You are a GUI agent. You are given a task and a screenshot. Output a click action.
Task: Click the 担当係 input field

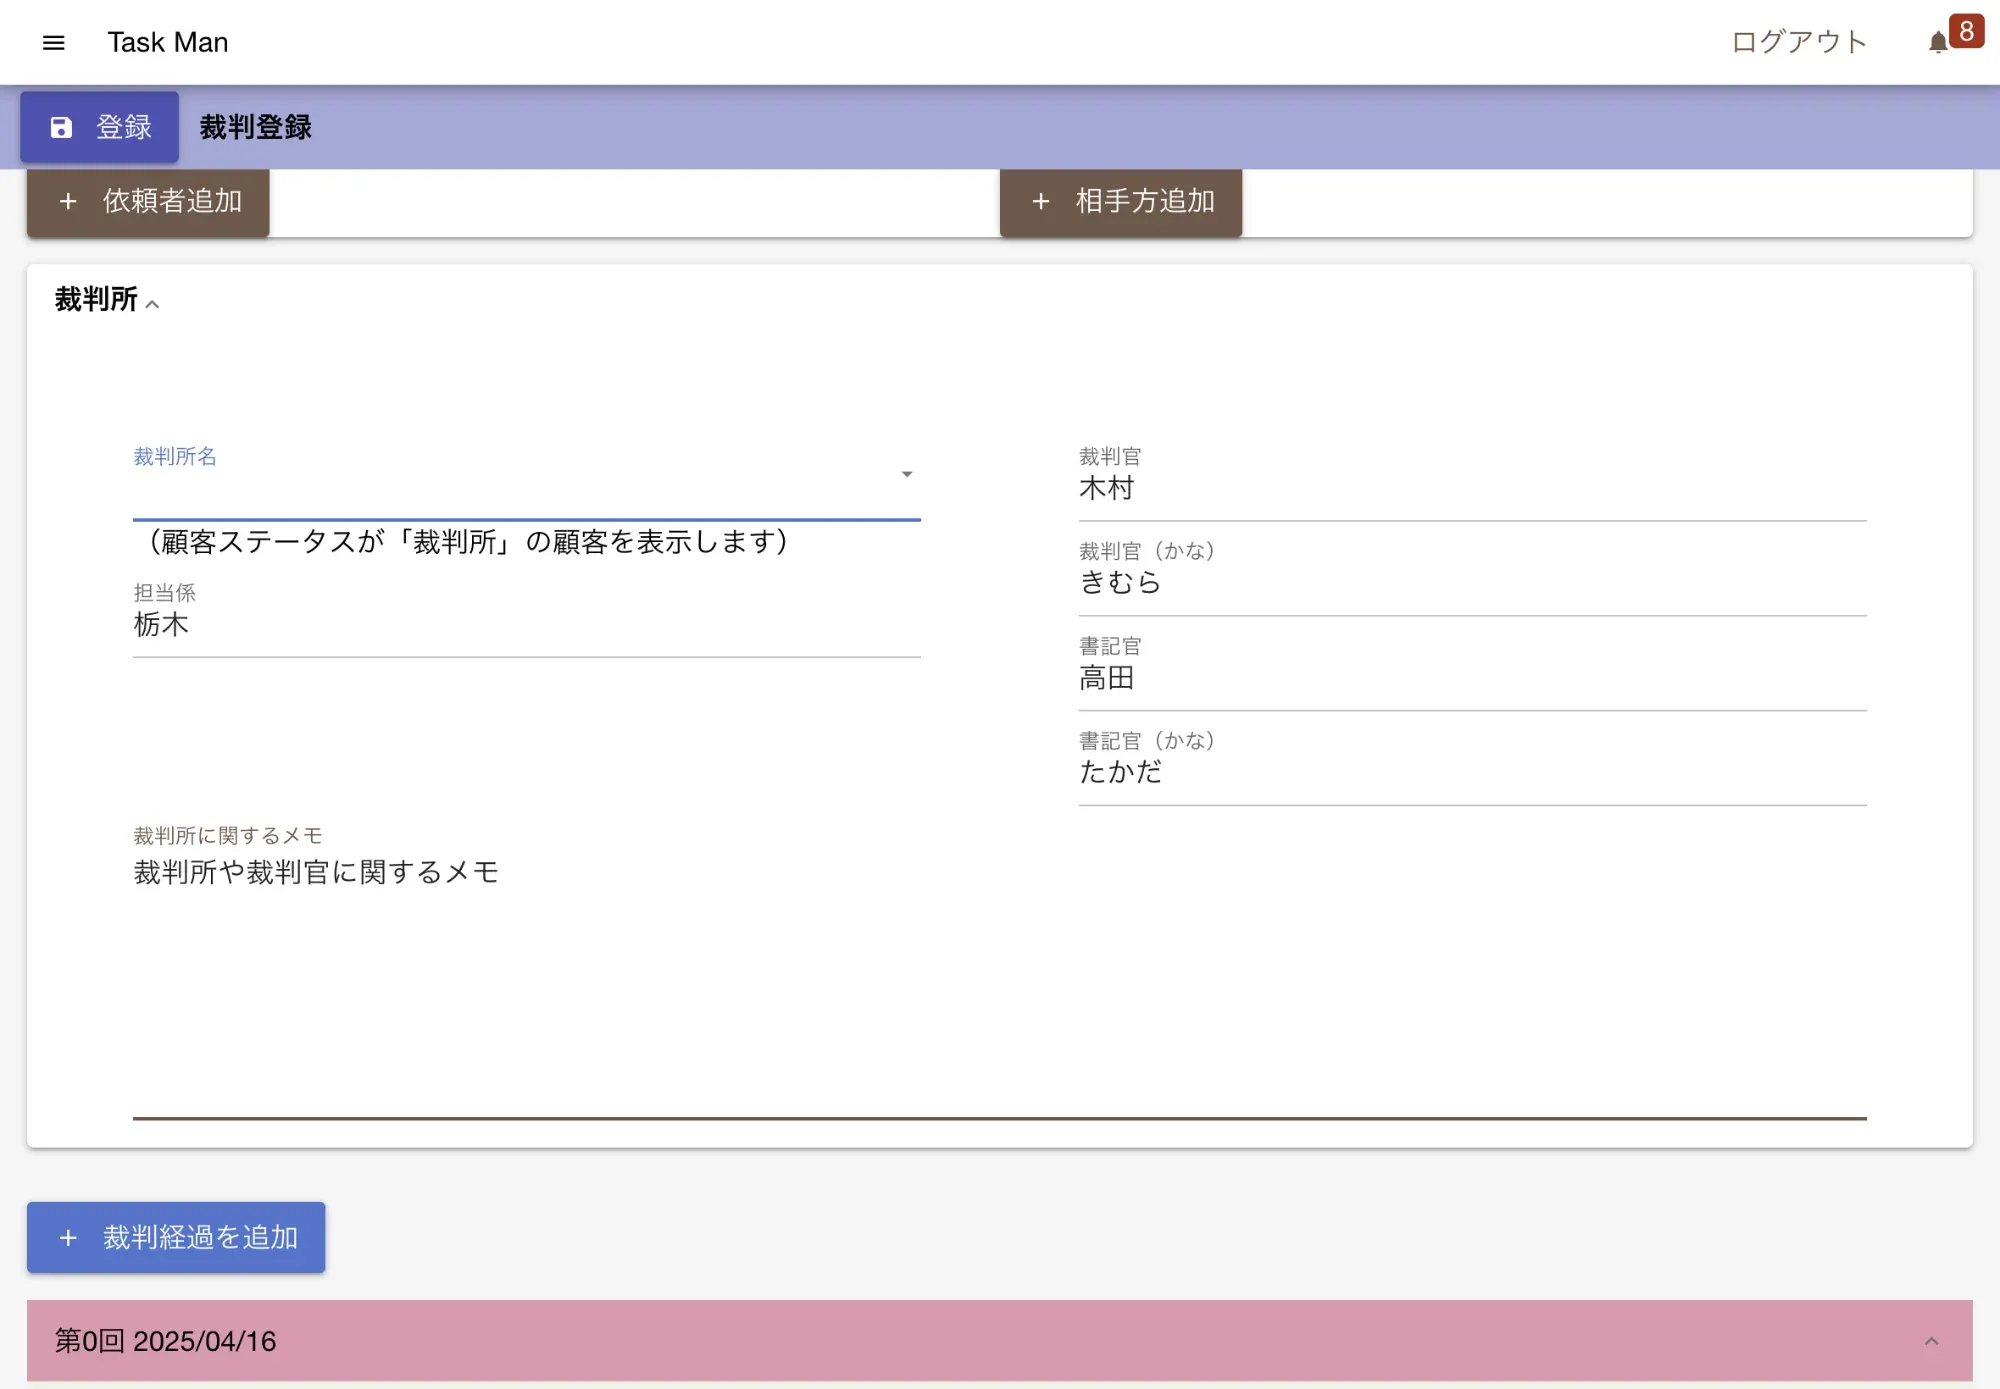tap(526, 625)
